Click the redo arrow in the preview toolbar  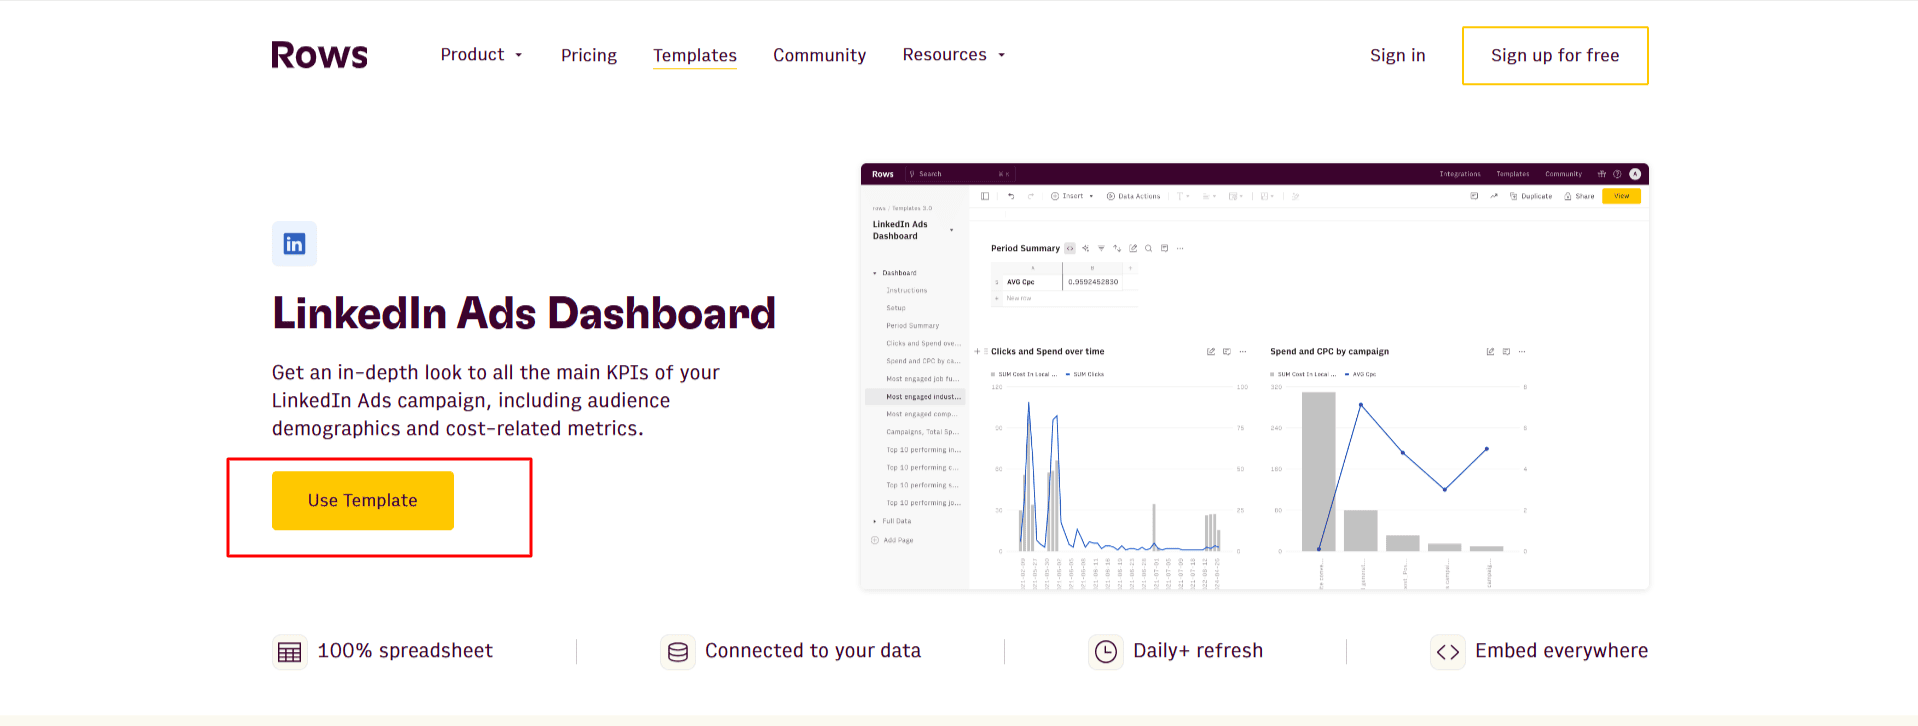click(x=1030, y=196)
